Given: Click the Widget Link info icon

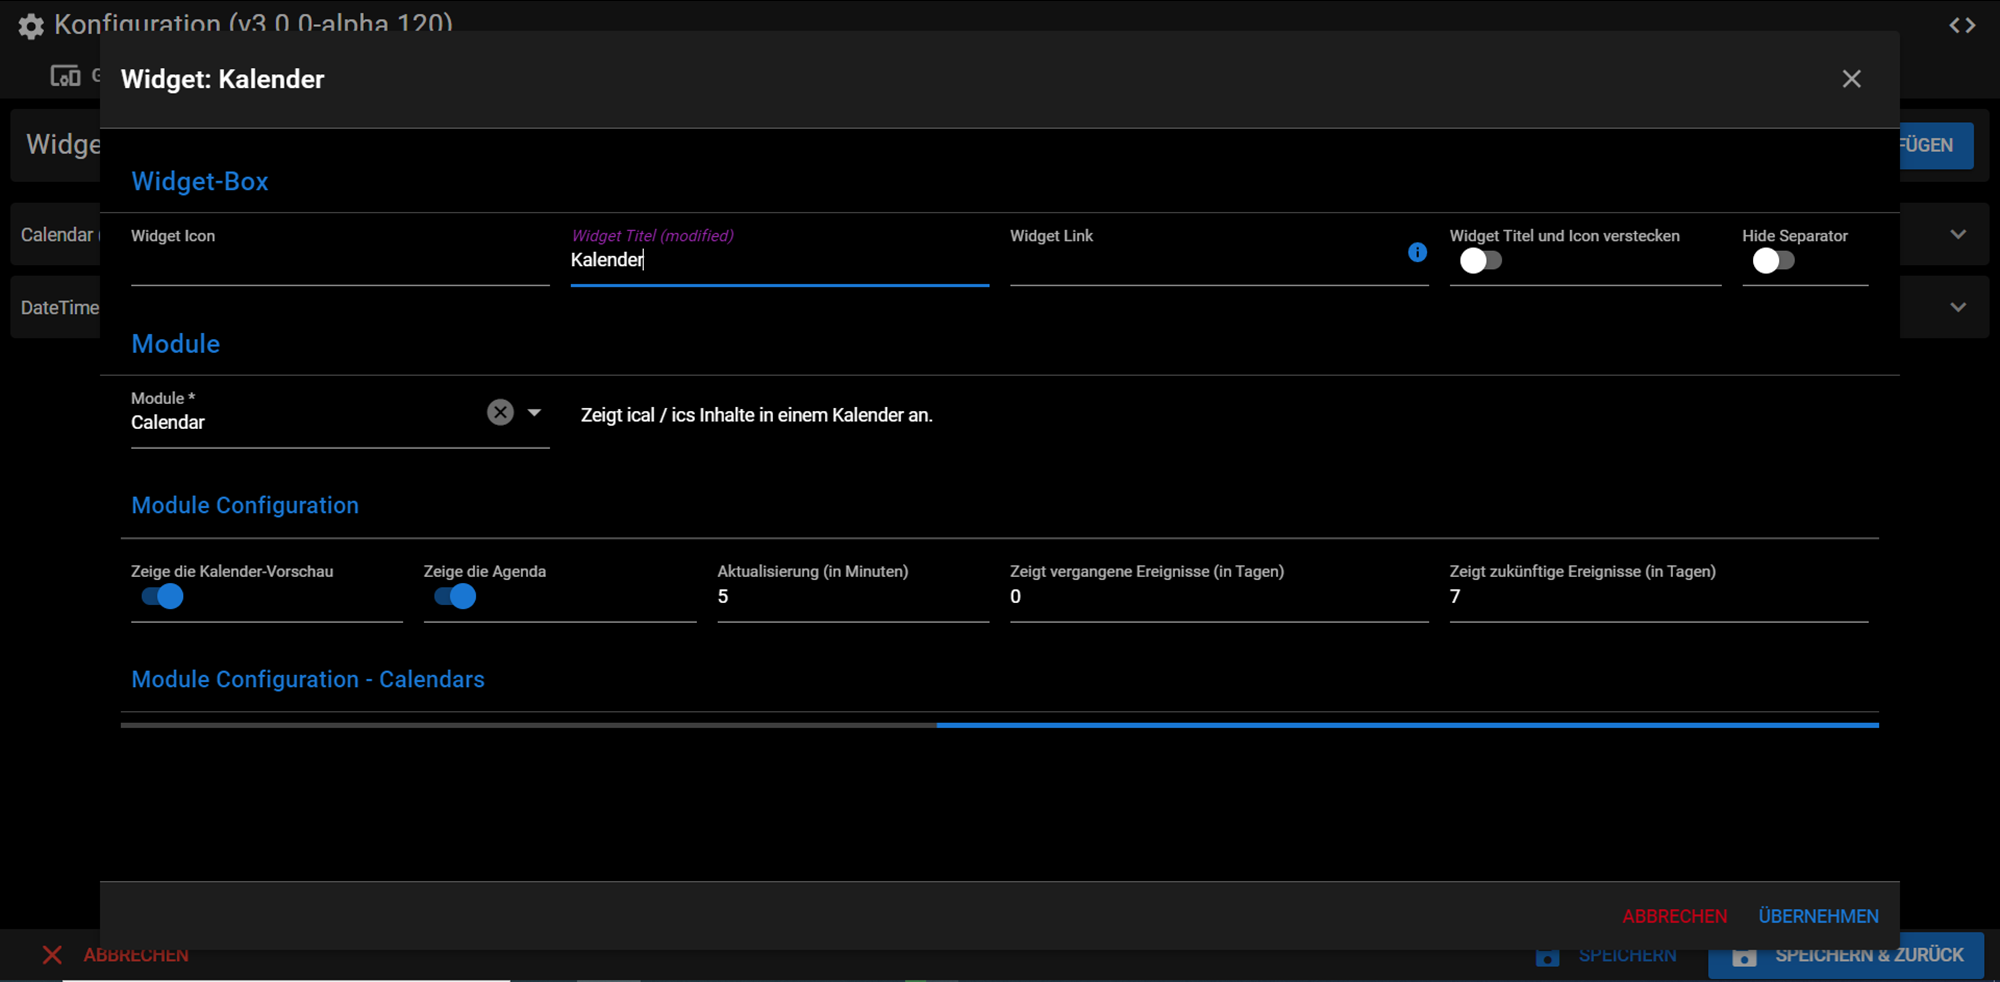Looking at the screenshot, I should pos(1417,252).
